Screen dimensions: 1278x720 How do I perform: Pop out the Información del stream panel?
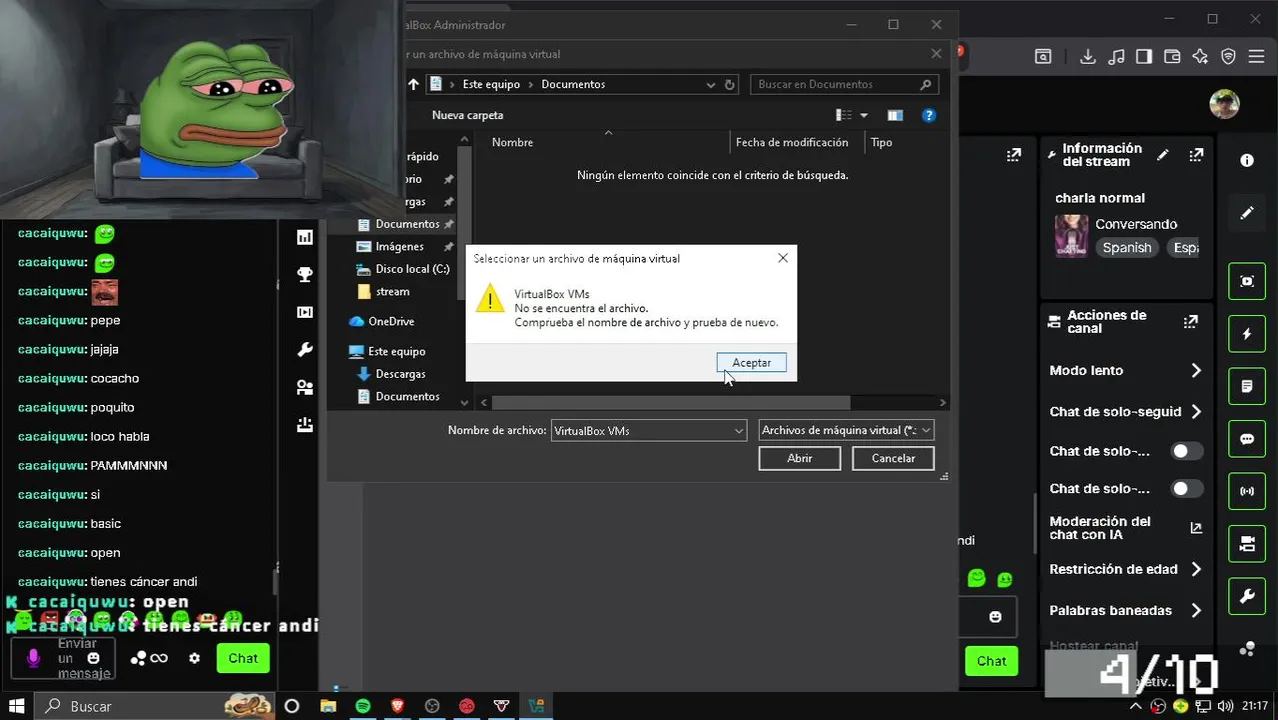(x=1196, y=155)
